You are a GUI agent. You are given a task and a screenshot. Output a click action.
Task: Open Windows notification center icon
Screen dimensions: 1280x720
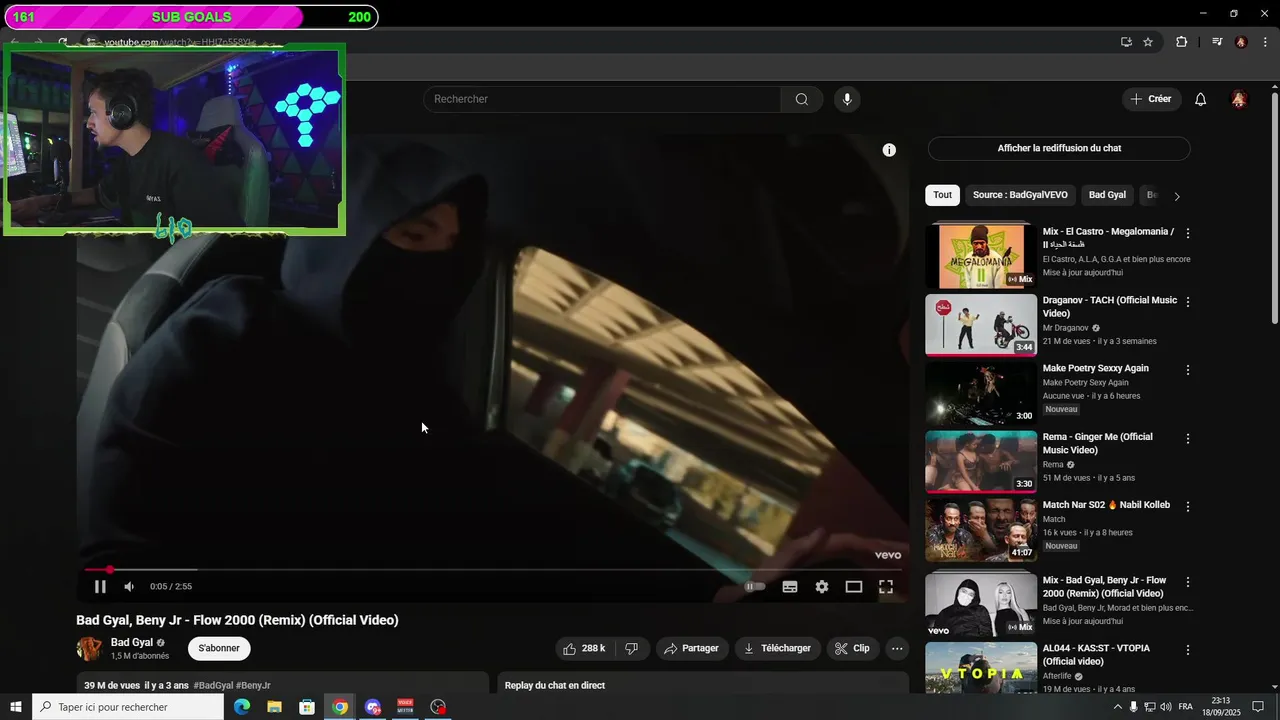1258,707
